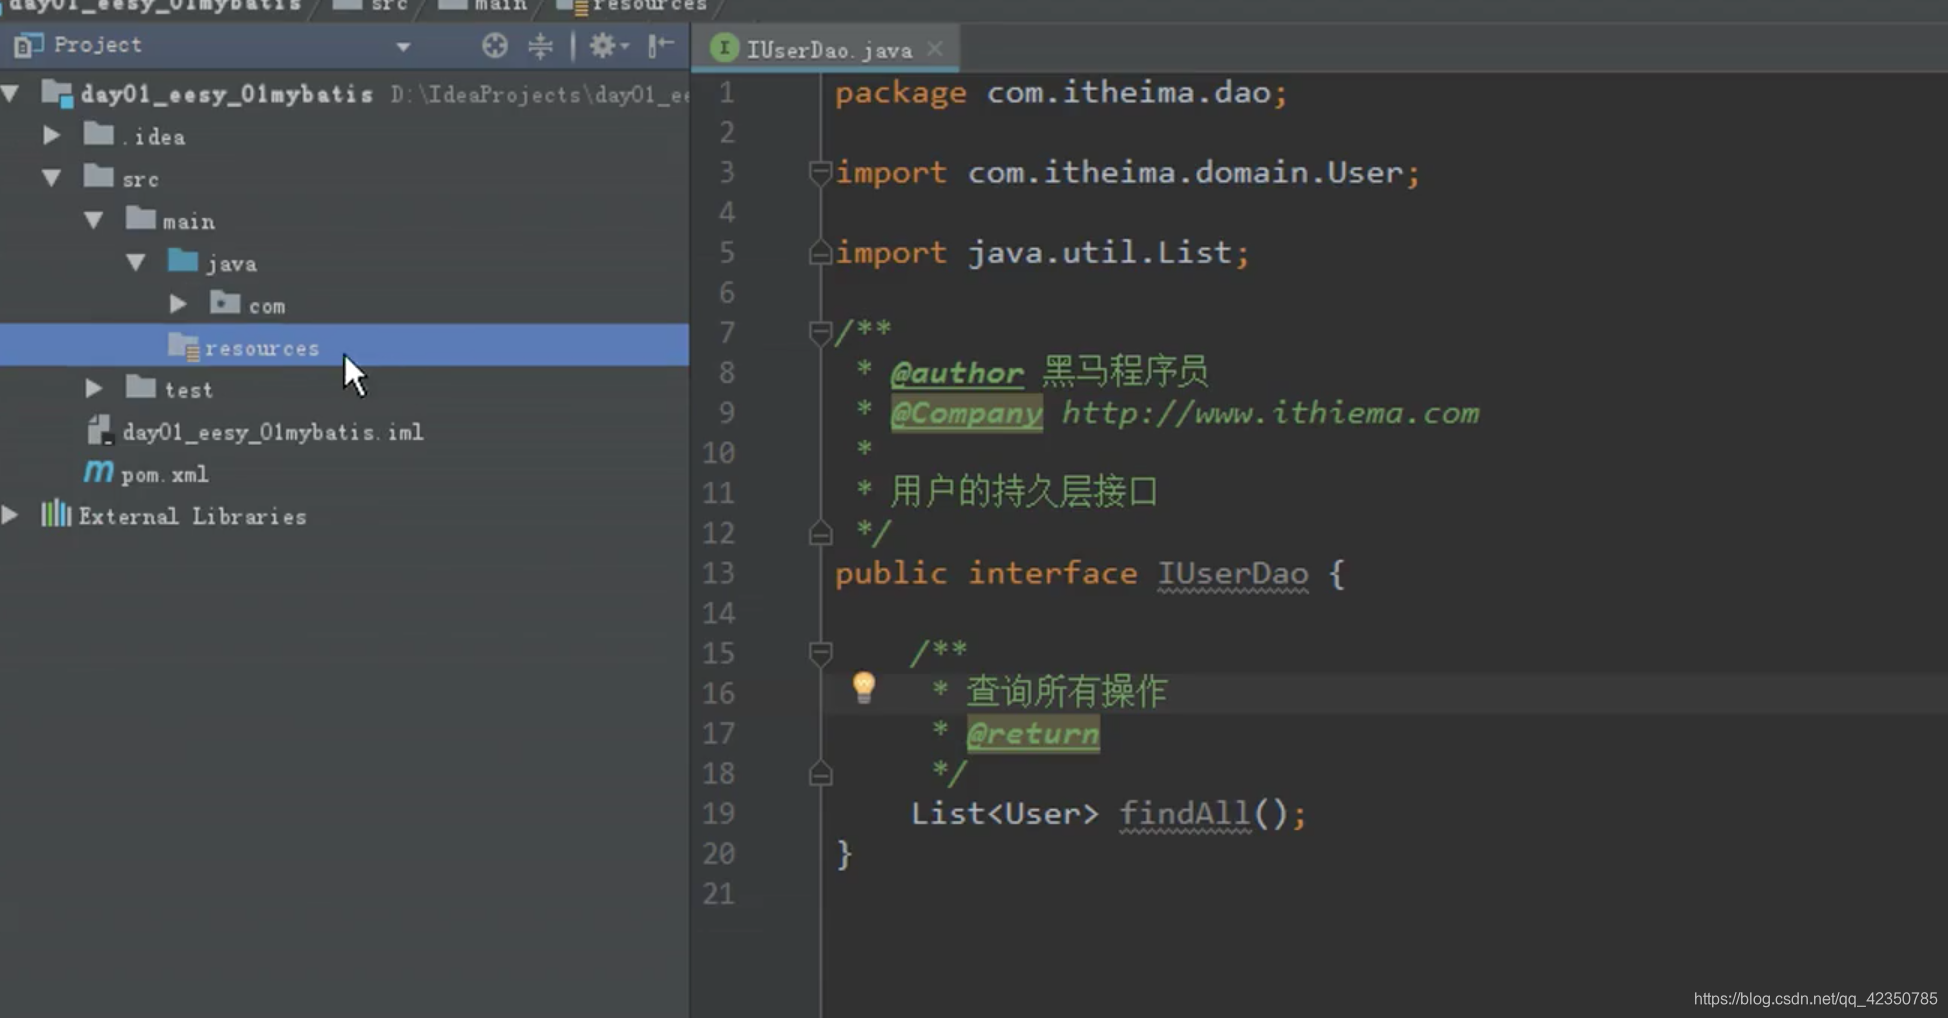Click the interface file icon on IUserDao tab
Image resolution: width=1948 pixels, height=1018 pixels.
click(724, 48)
